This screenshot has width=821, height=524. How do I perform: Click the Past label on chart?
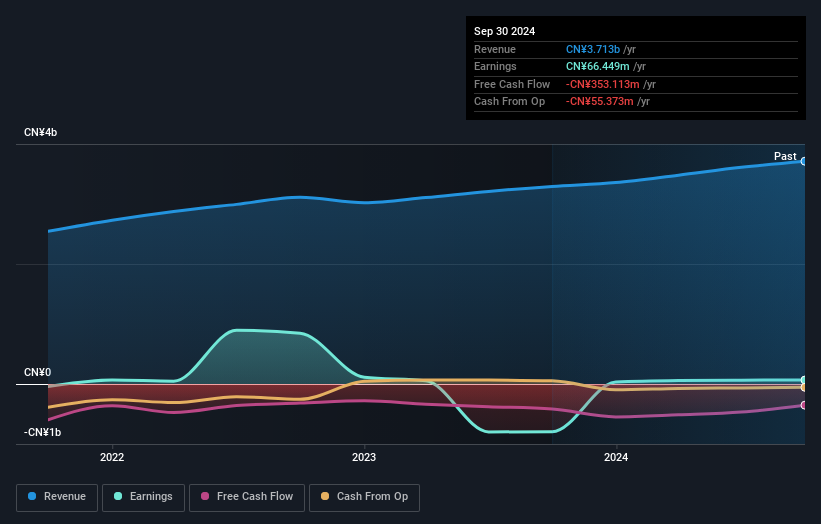point(785,156)
